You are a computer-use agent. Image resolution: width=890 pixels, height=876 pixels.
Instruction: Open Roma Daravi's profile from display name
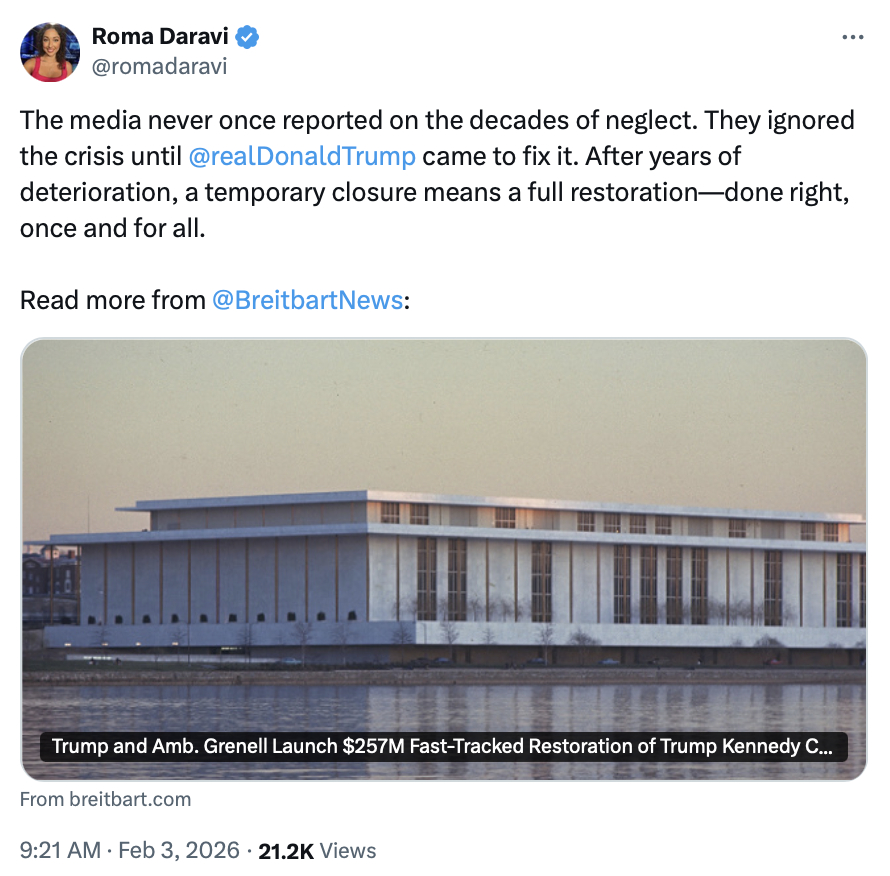point(160,37)
